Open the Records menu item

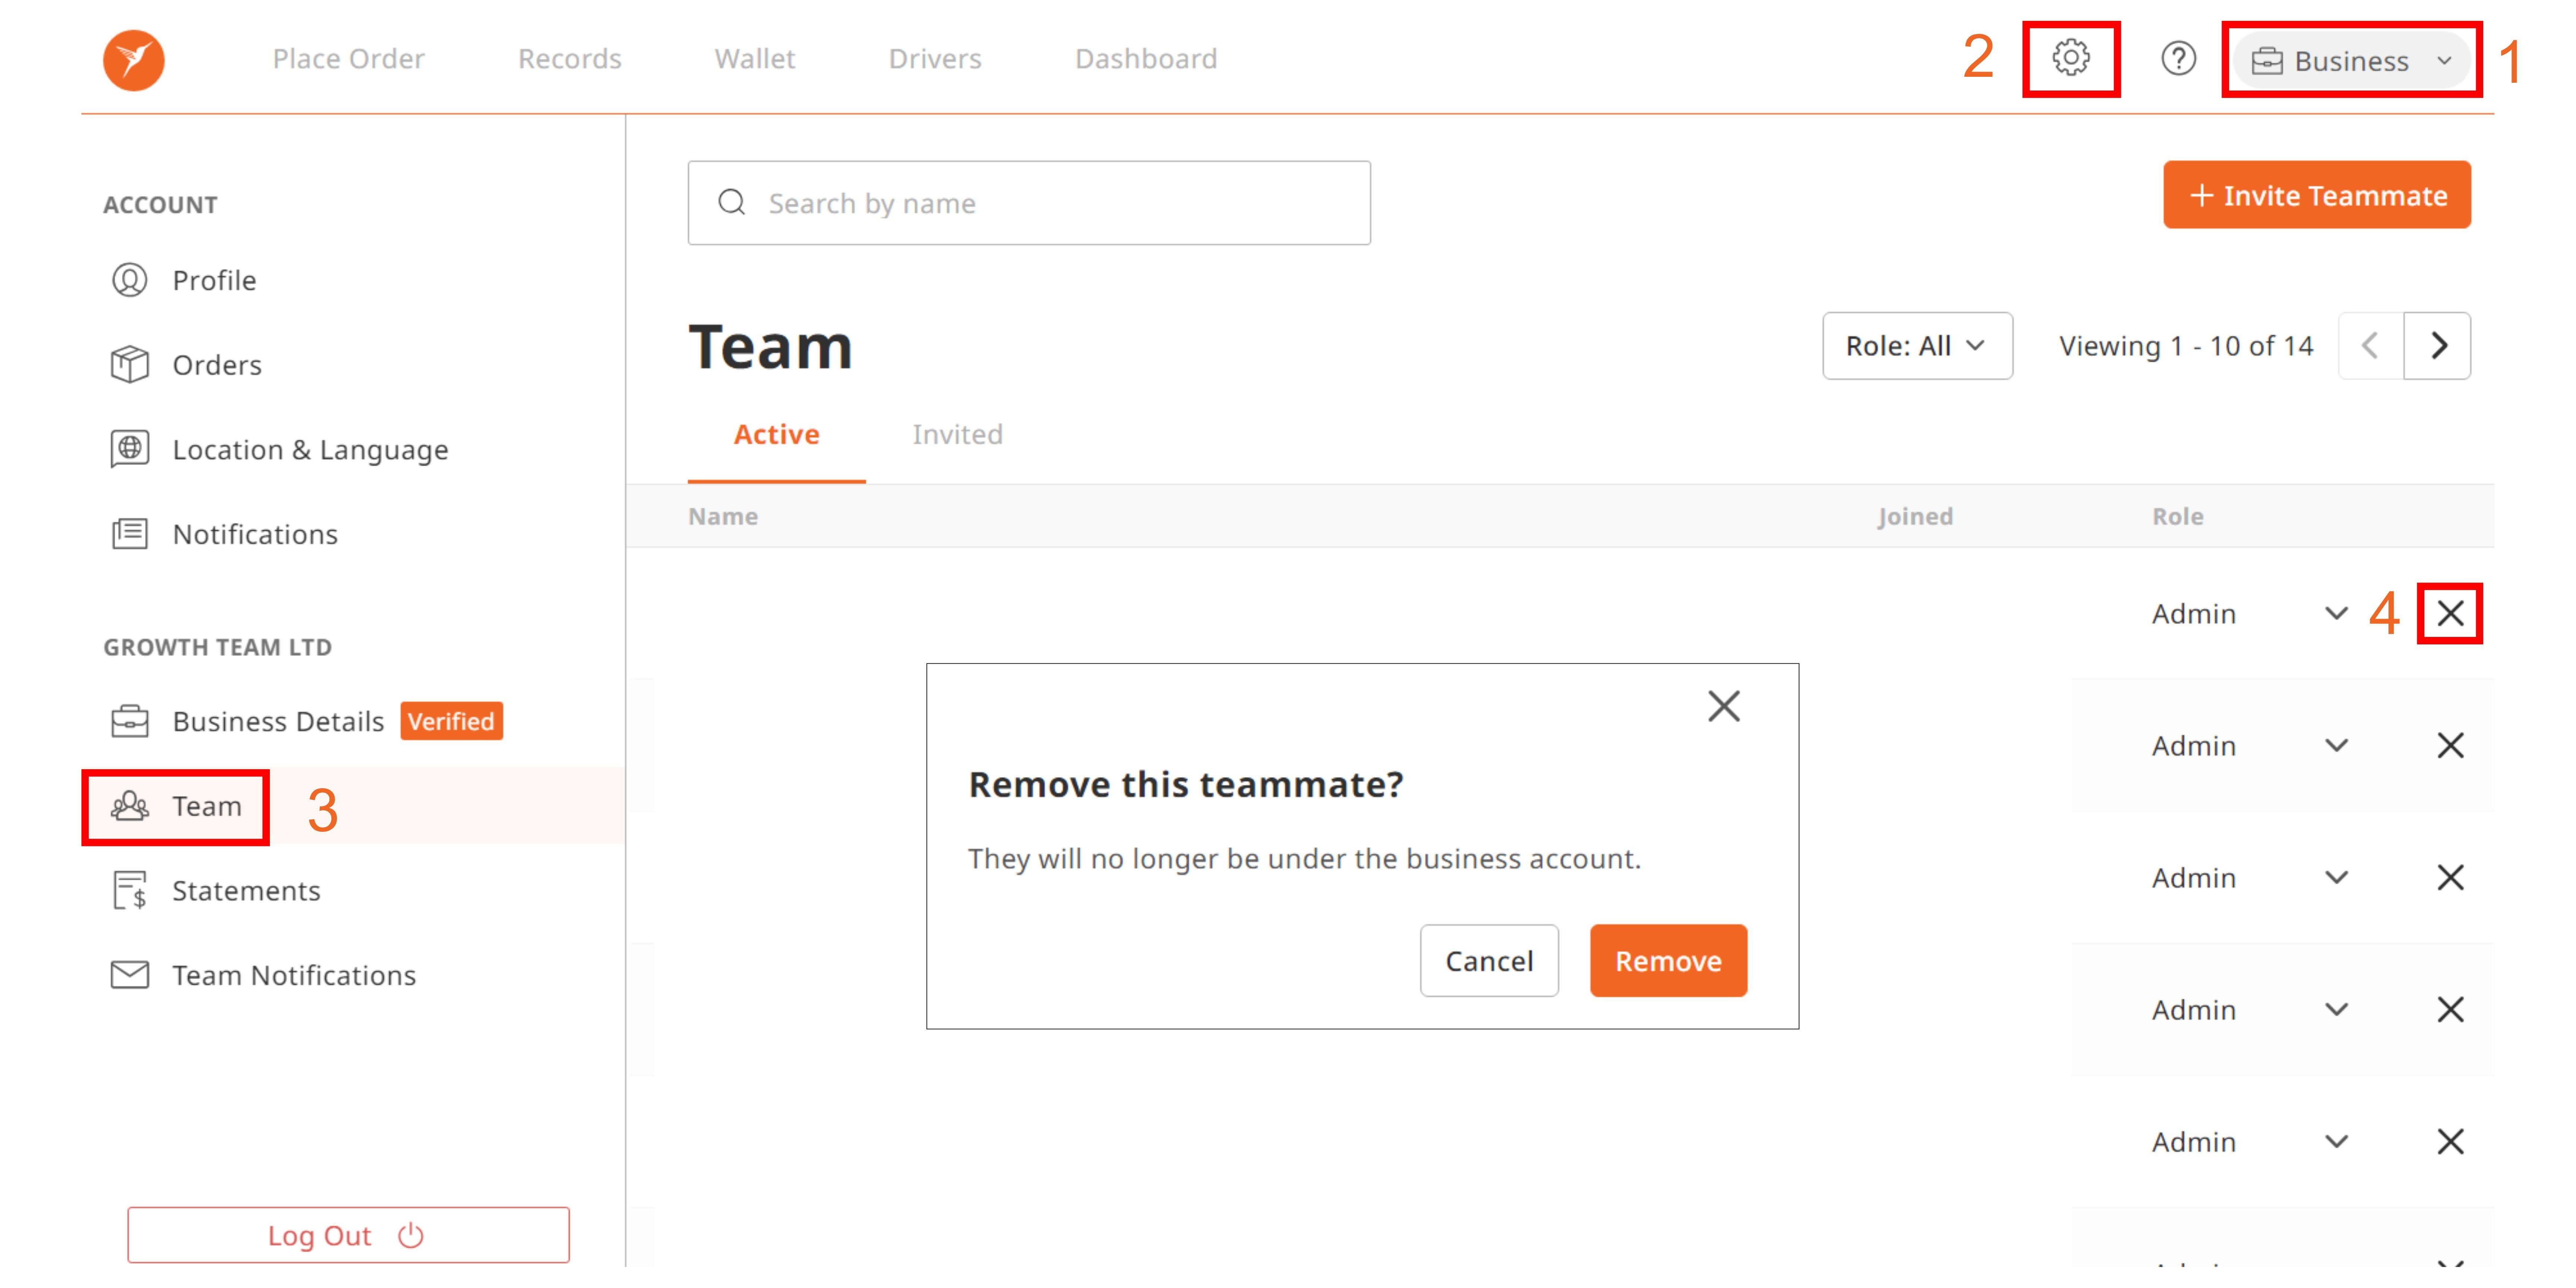coord(569,59)
